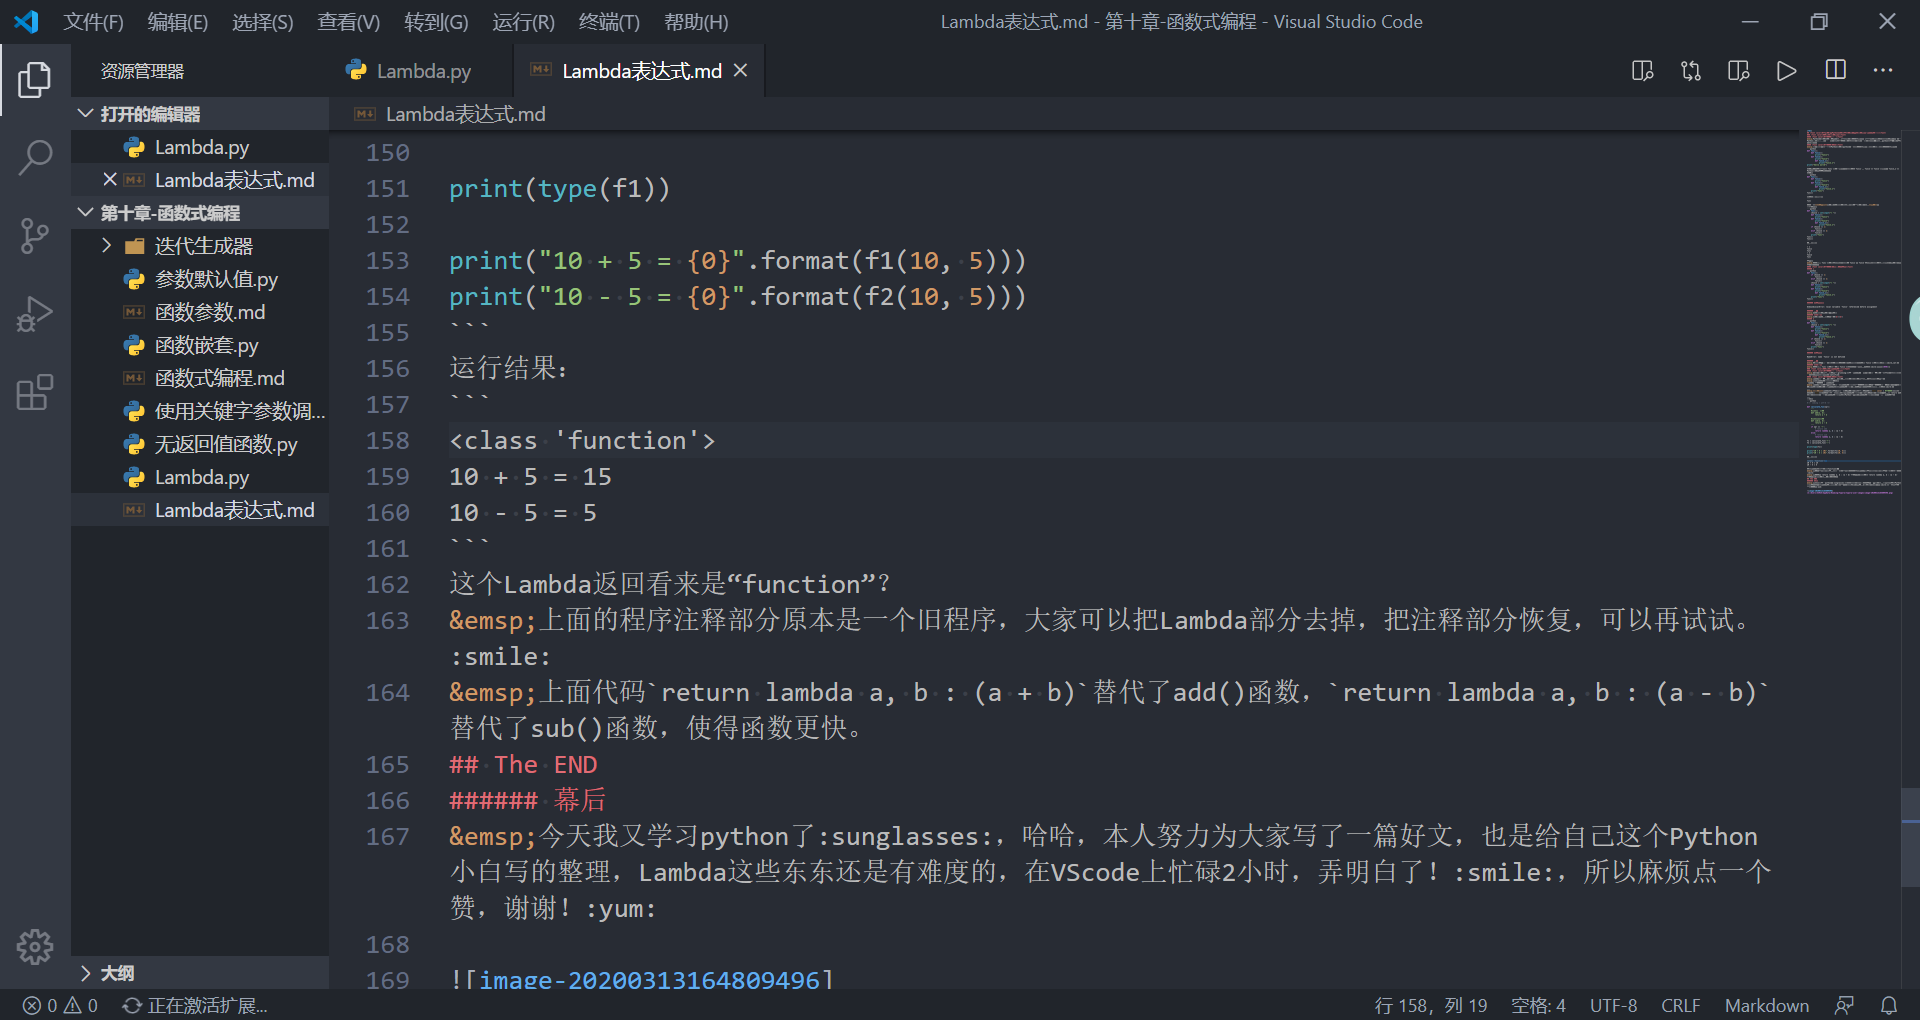Click the Run triangle icon in editor toolbar
This screenshot has width=1920, height=1020.
1787,71
